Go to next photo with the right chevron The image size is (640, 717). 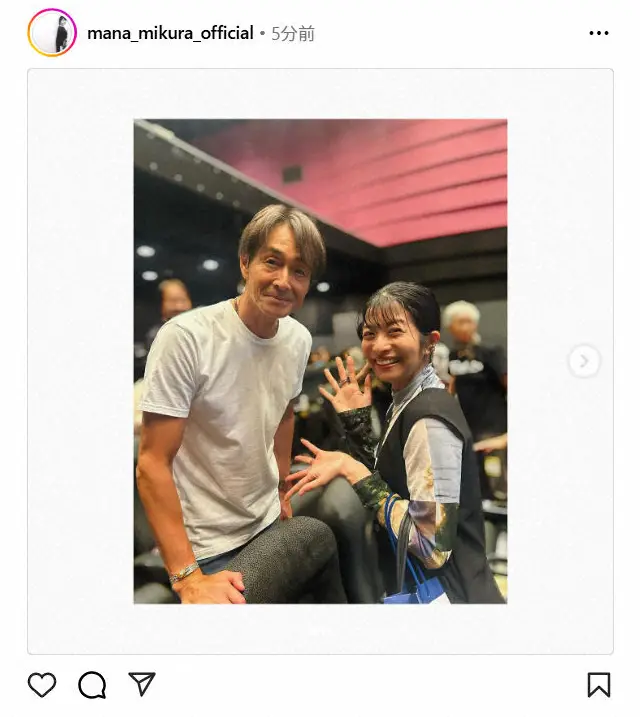coord(584,361)
